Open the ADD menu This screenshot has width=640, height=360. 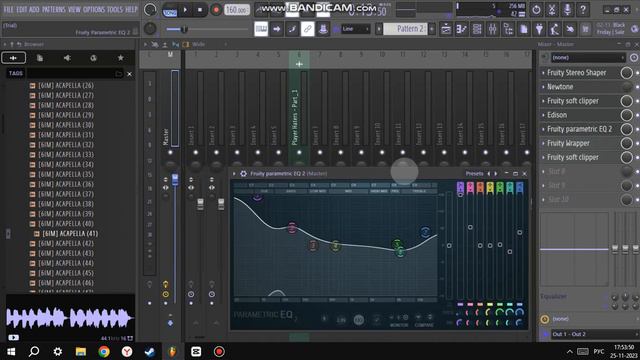(x=34, y=9)
